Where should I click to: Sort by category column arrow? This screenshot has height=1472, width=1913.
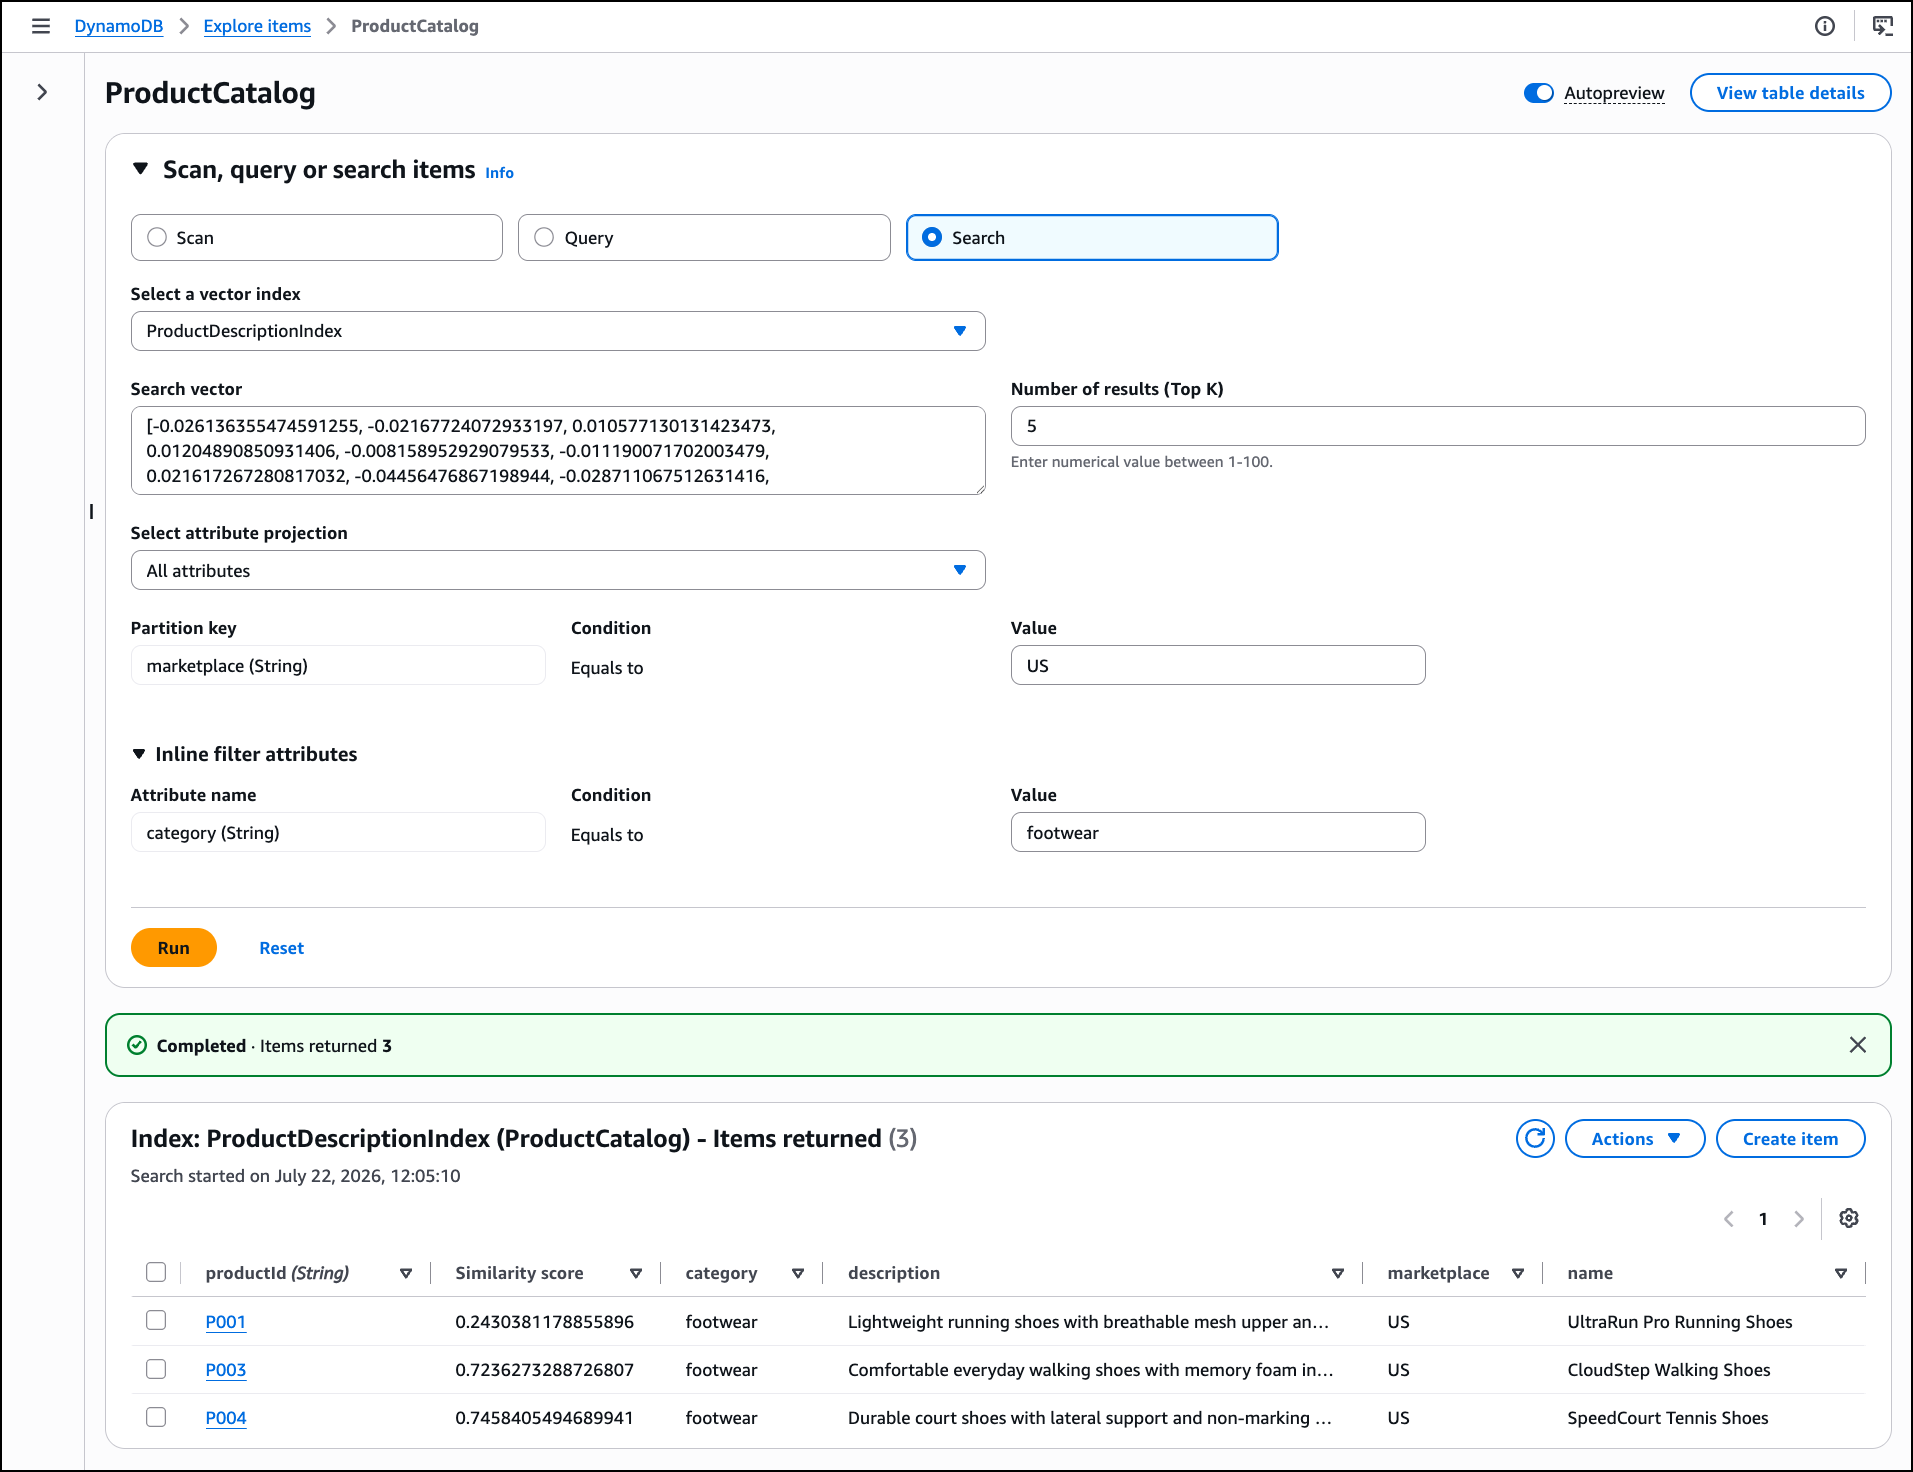point(798,1273)
